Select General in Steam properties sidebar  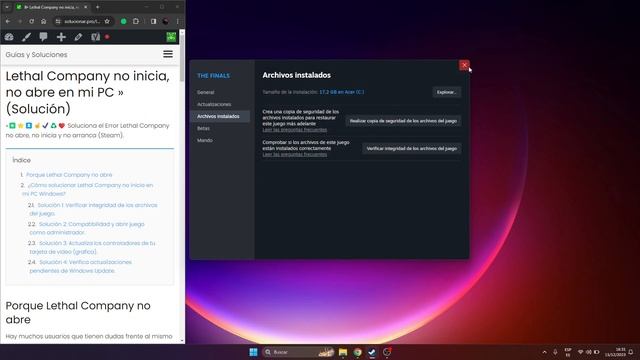click(205, 92)
